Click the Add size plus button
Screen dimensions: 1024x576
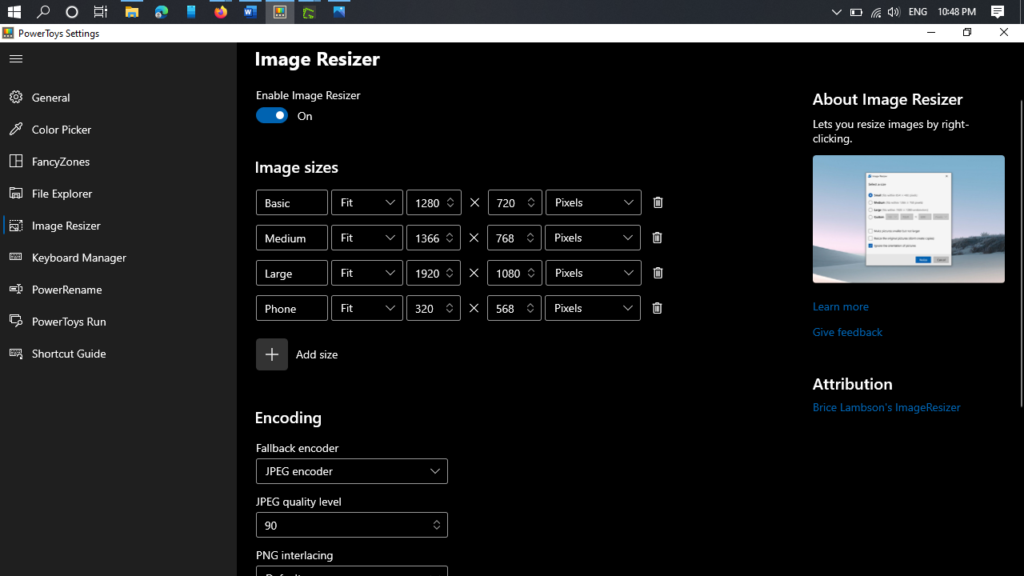coord(272,354)
